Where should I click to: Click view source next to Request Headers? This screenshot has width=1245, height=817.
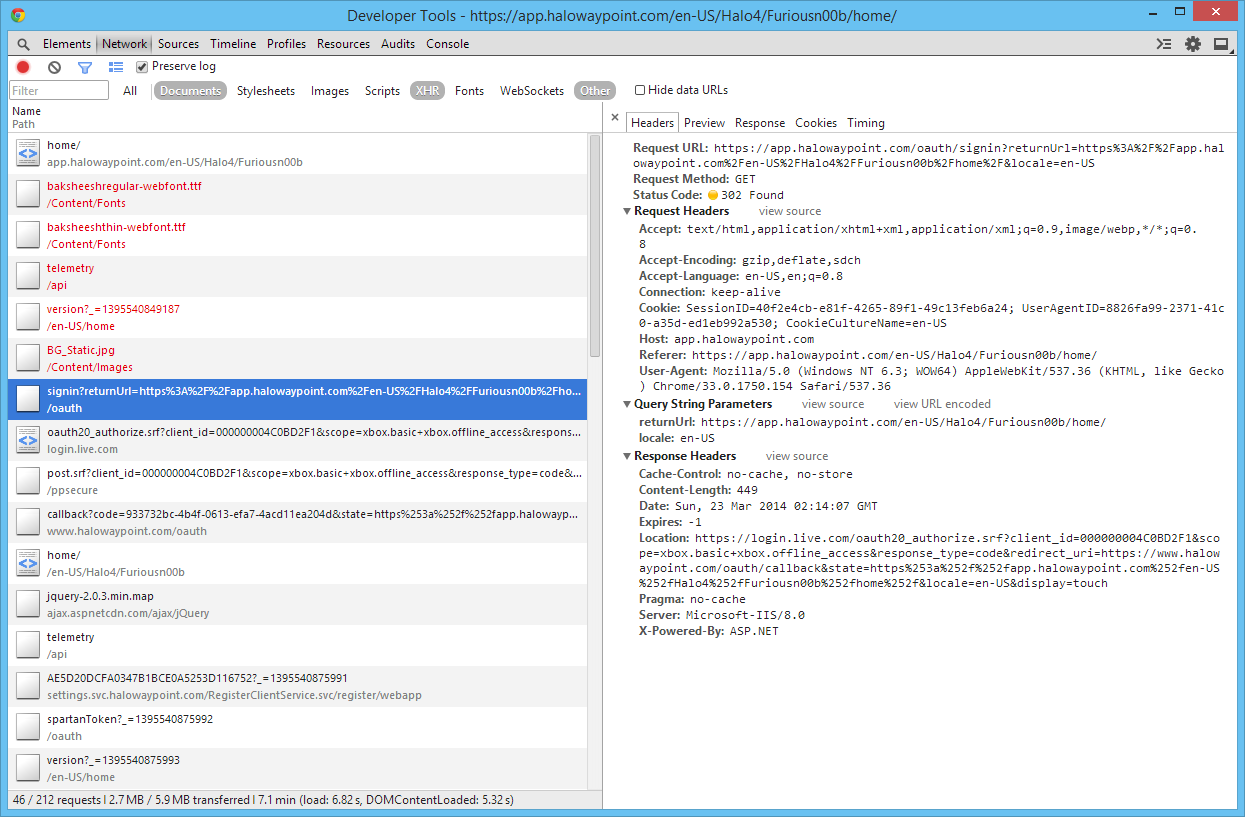tap(790, 212)
